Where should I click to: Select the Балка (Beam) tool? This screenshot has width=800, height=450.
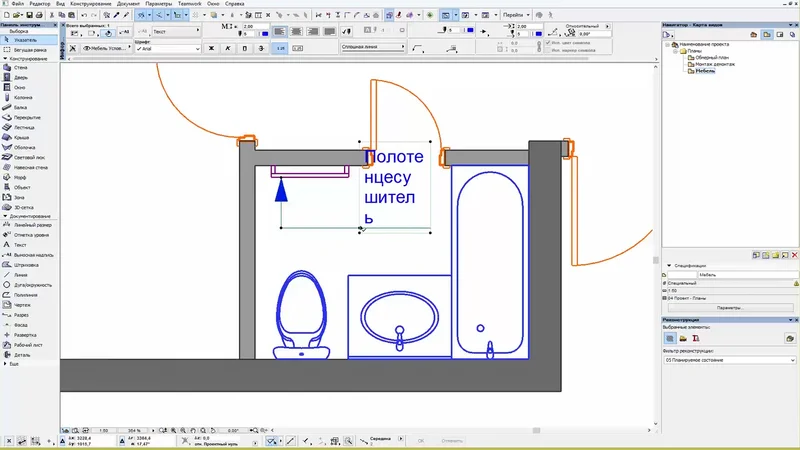tap(20, 108)
